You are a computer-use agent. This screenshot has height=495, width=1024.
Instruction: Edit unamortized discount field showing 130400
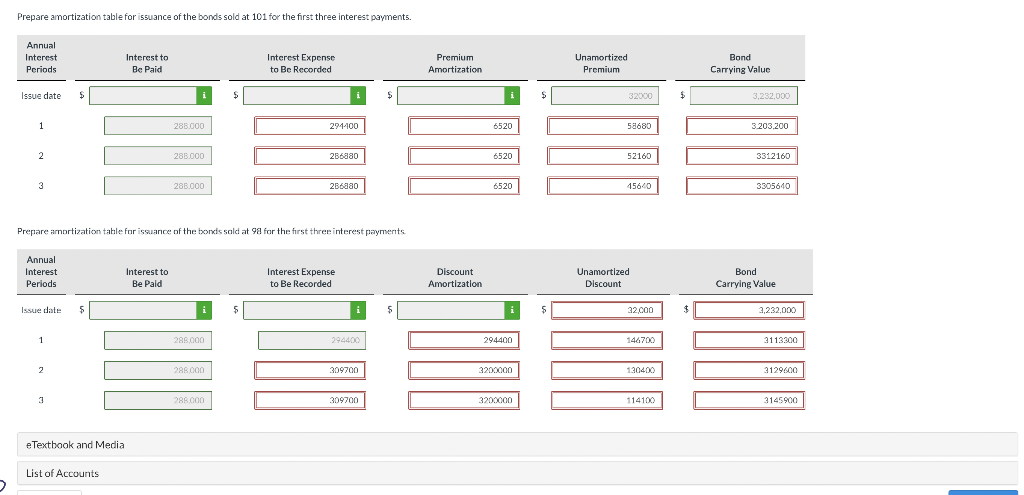click(x=607, y=370)
